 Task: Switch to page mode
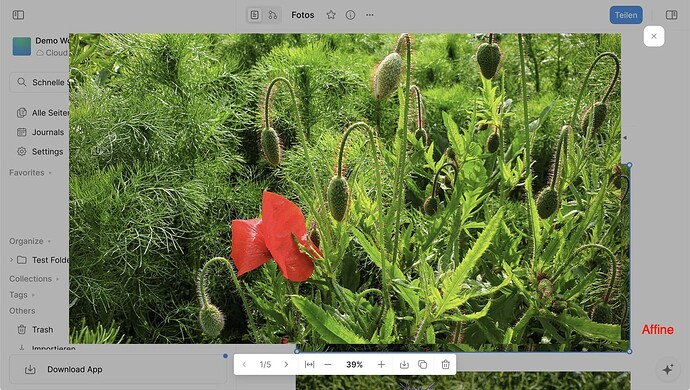[254, 15]
